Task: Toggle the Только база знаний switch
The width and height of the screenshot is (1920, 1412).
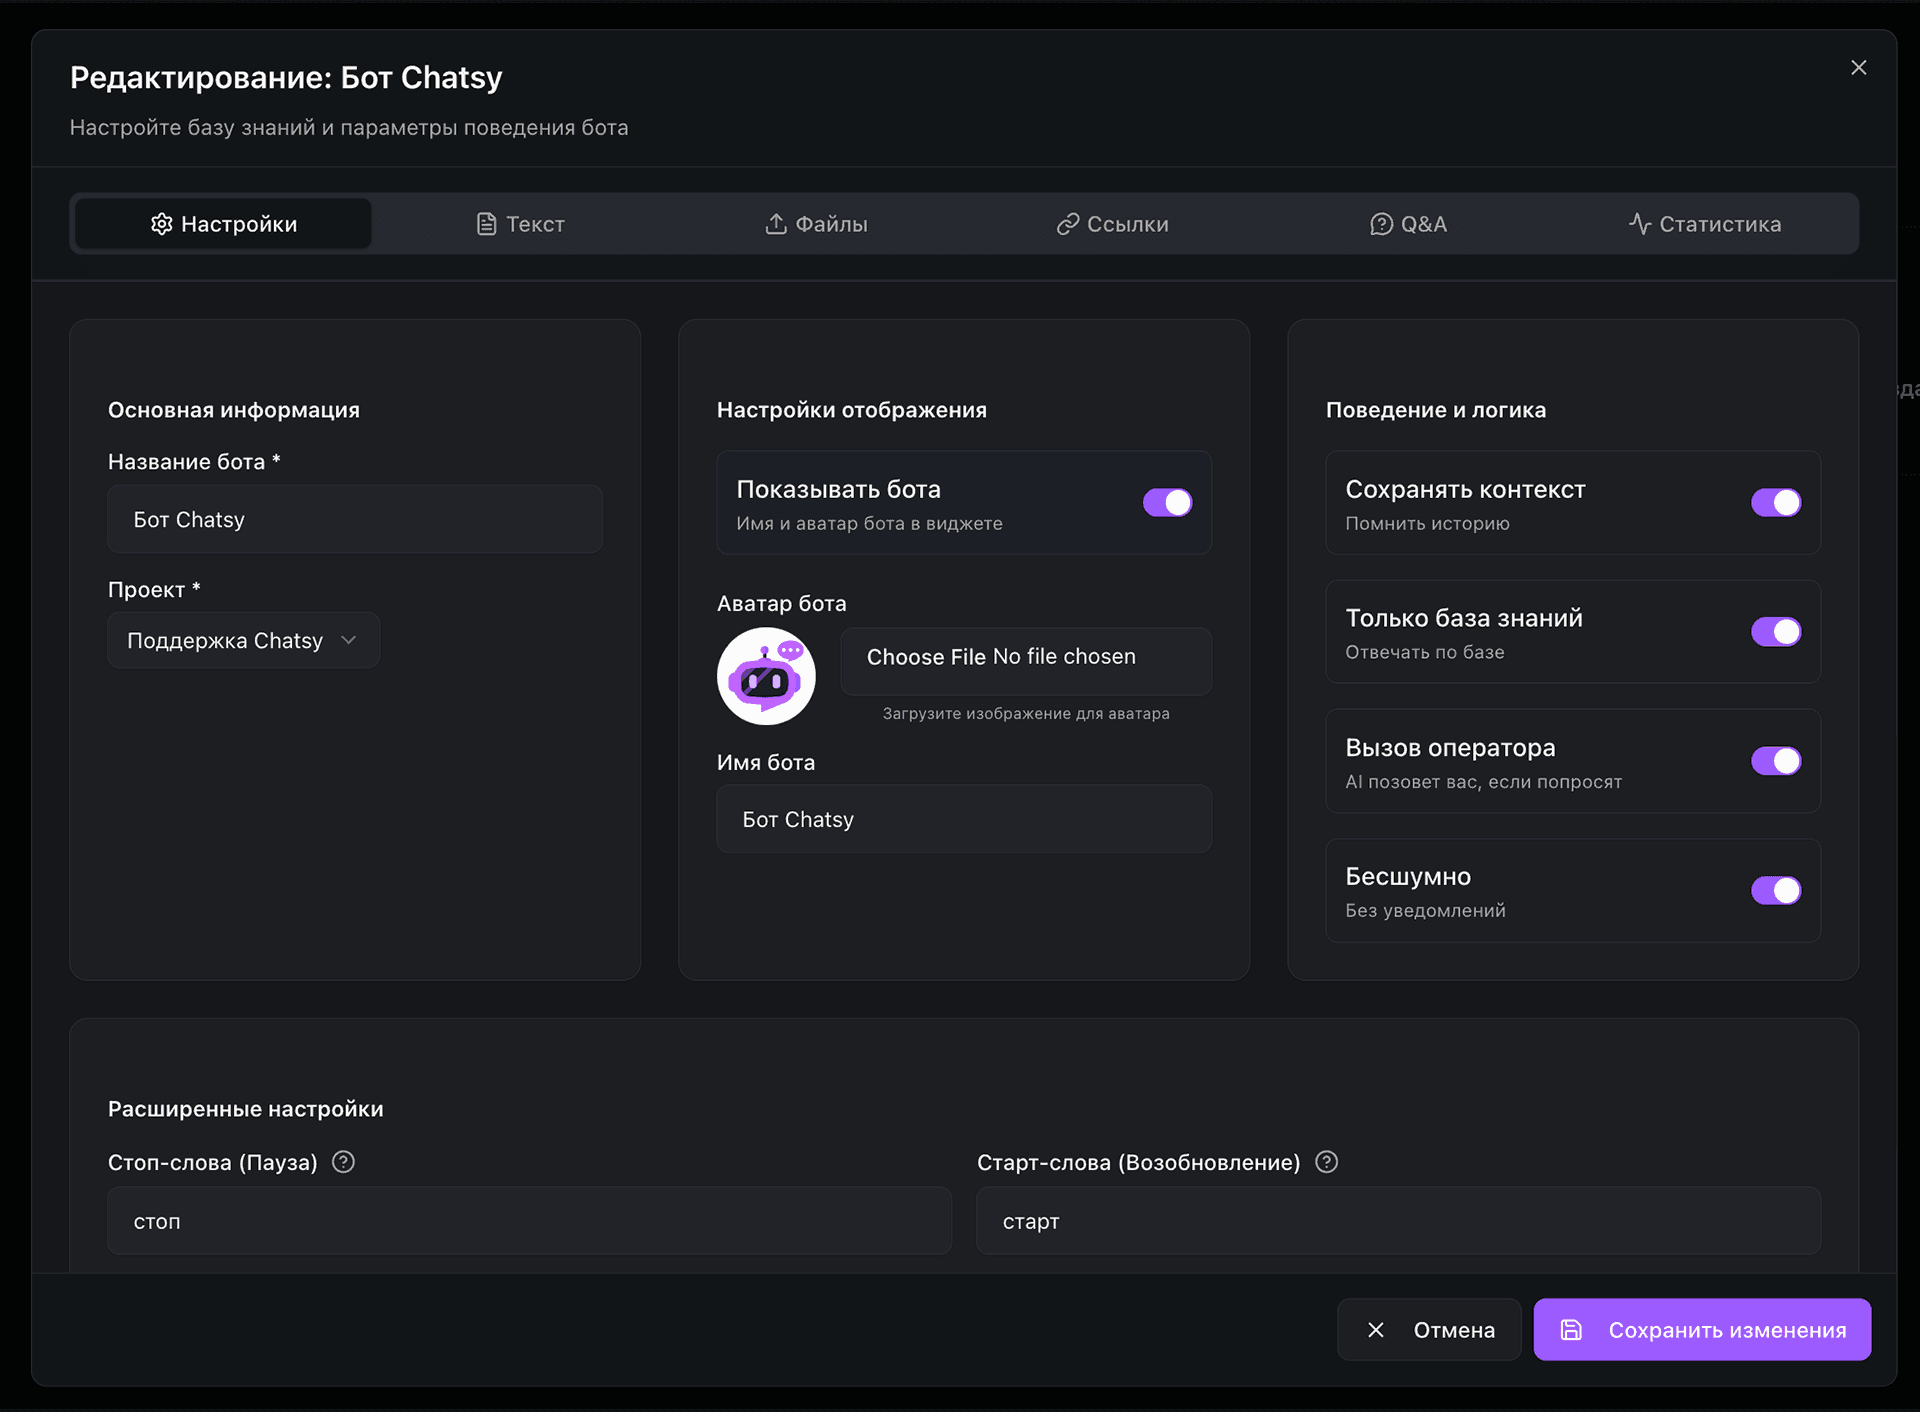Action: [1775, 631]
